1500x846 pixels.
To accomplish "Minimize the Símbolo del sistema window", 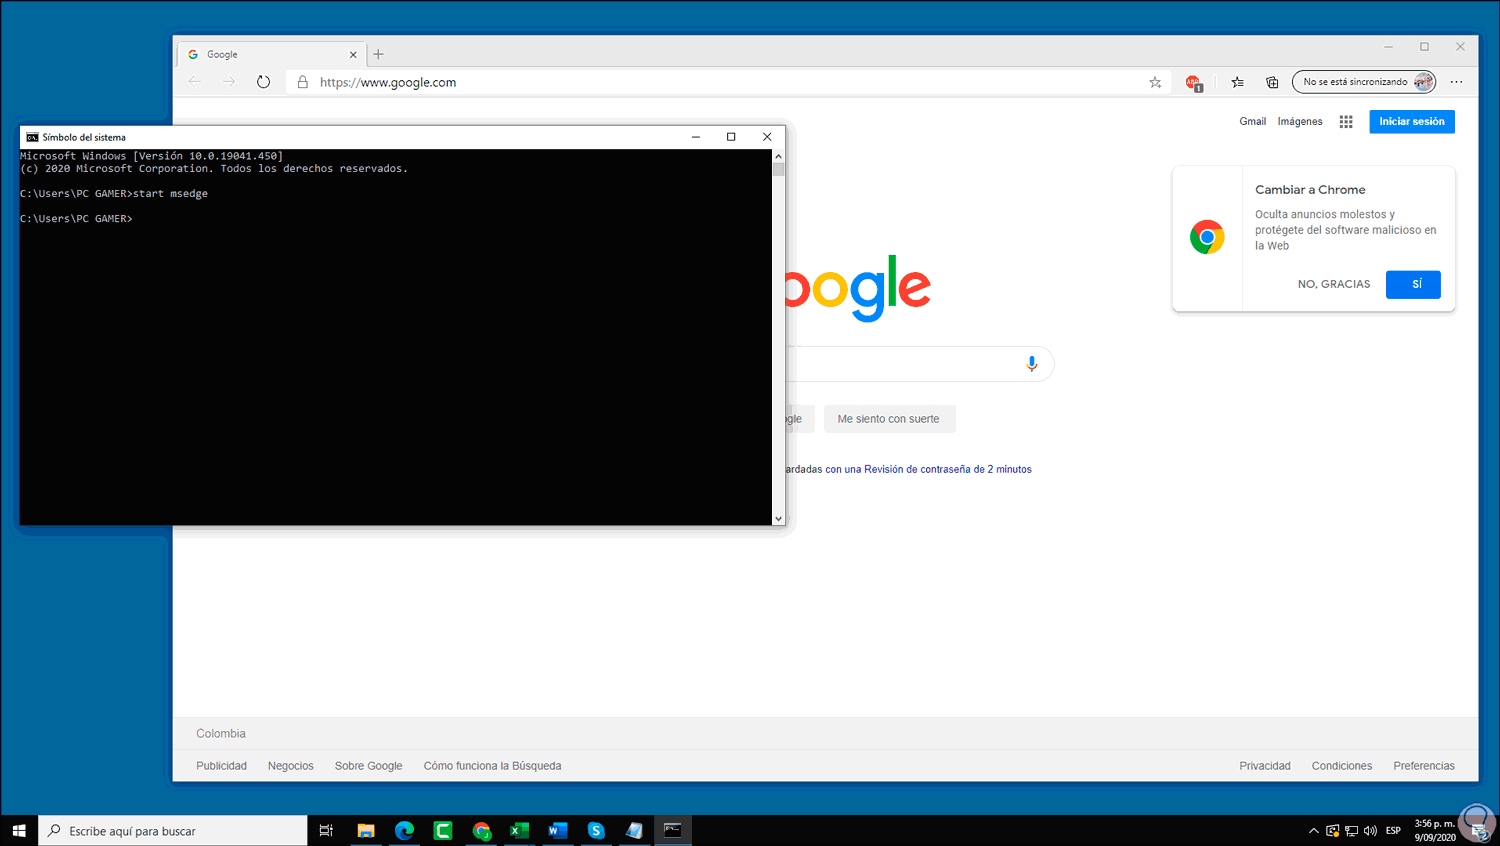I will (x=696, y=137).
